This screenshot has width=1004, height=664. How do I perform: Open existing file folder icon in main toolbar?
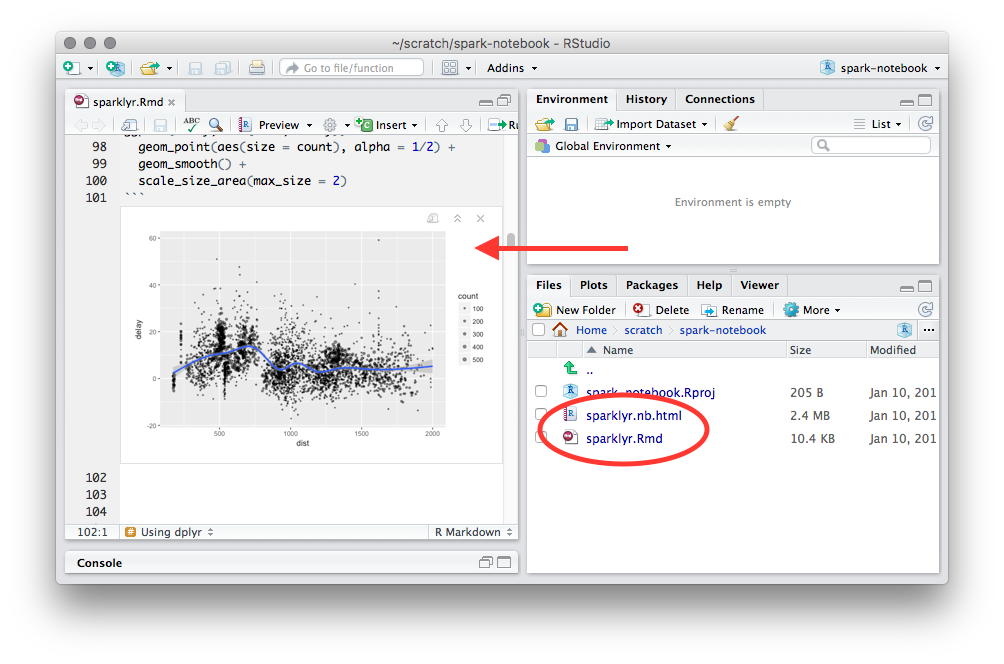[149, 68]
